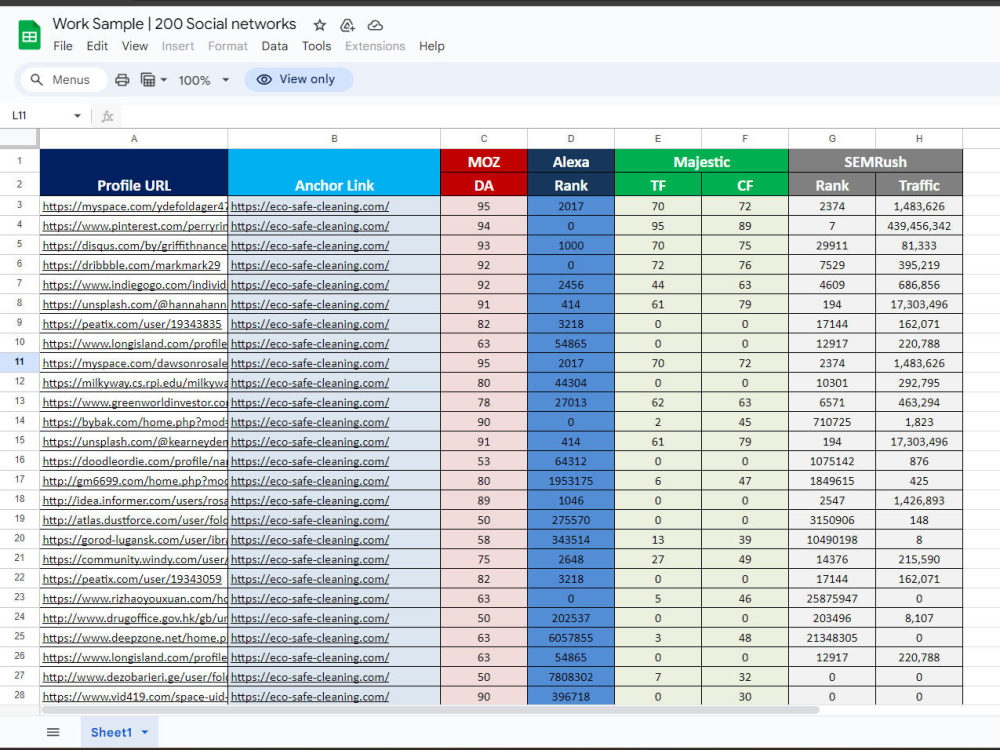Image resolution: width=1000 pixels, height=750 pixels.
Task: Open the name box dropdown arrow
Action: (x=77, y=115)
